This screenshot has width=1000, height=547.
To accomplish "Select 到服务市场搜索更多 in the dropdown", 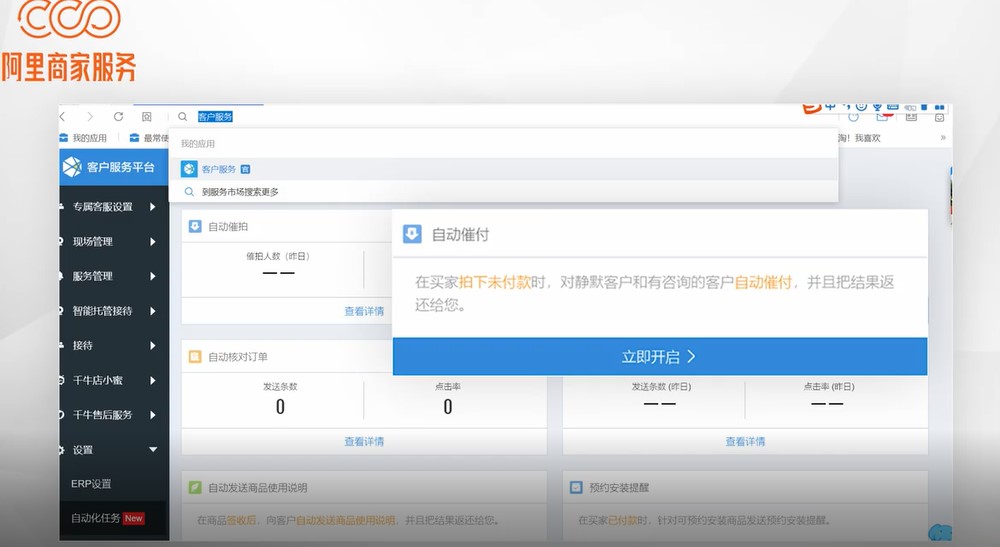I will (x=240, y=192).
